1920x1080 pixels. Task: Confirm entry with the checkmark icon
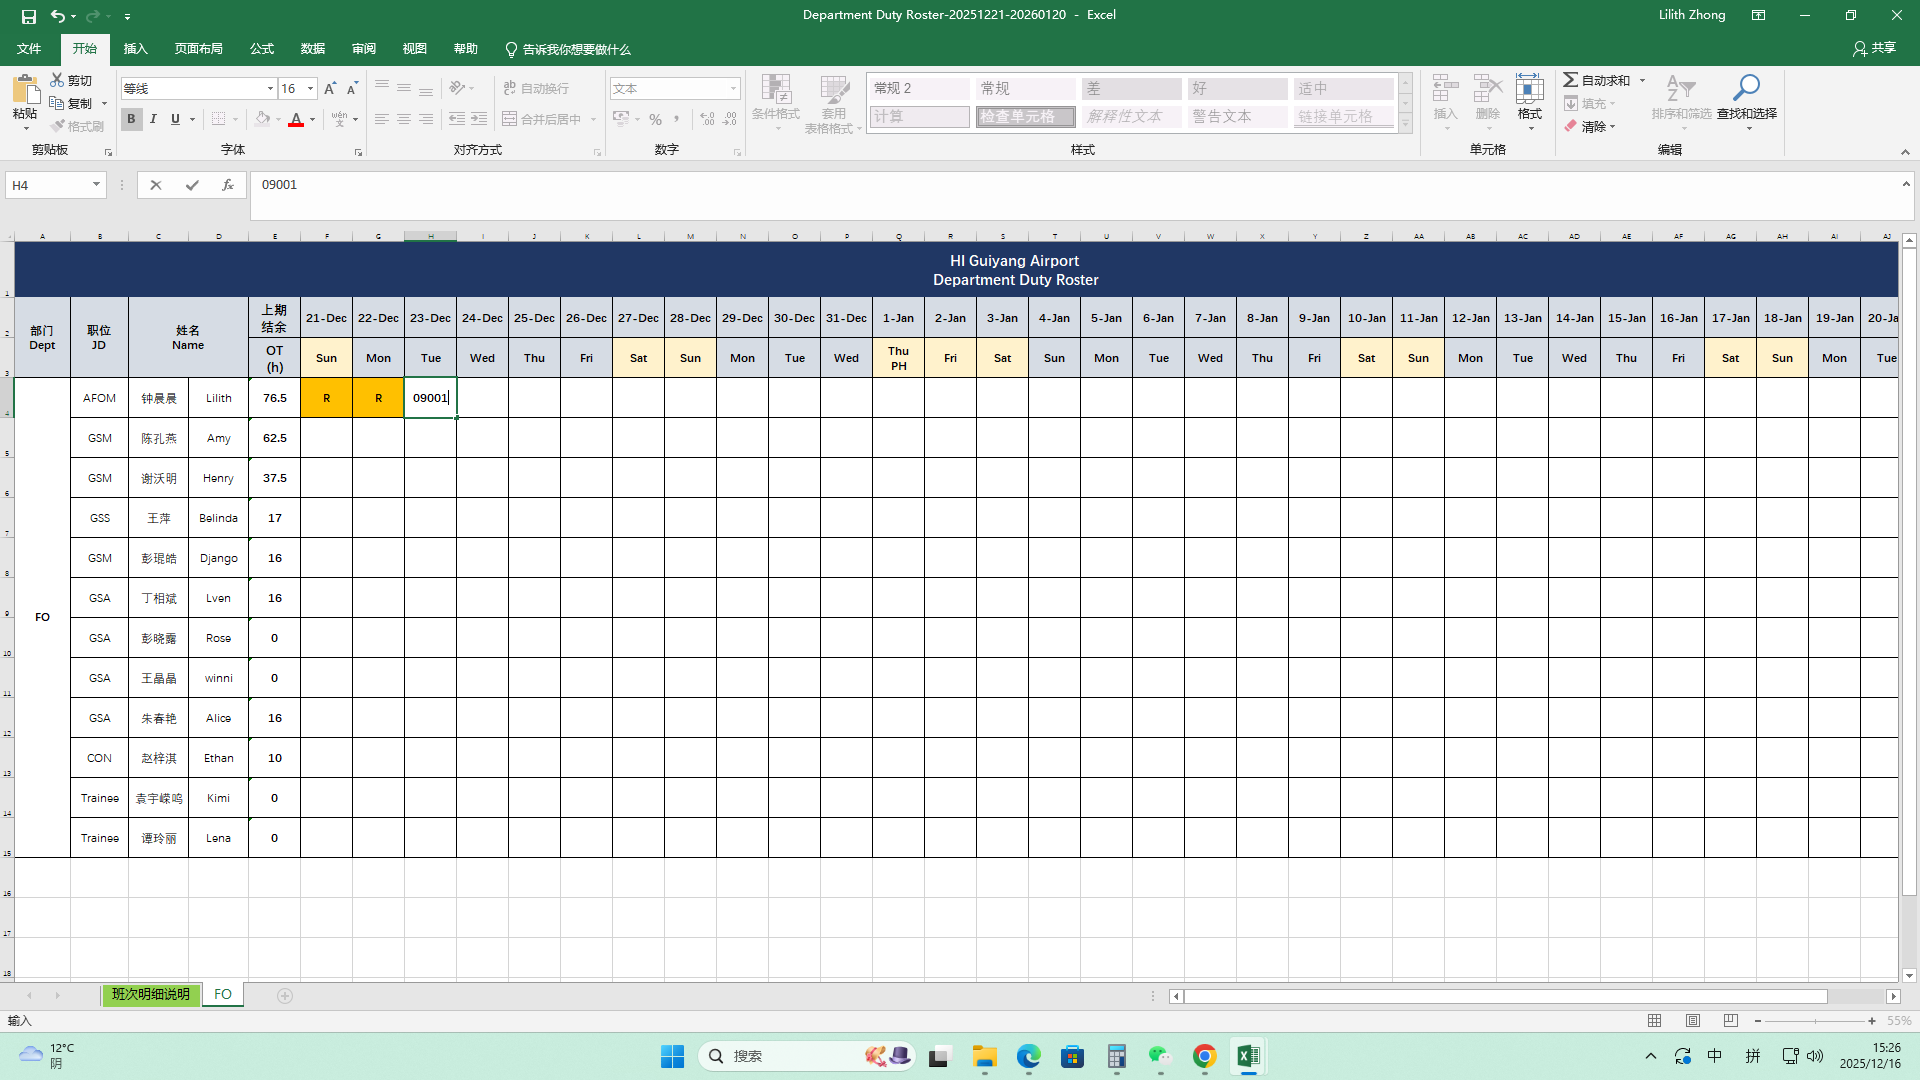click(192, 185)
